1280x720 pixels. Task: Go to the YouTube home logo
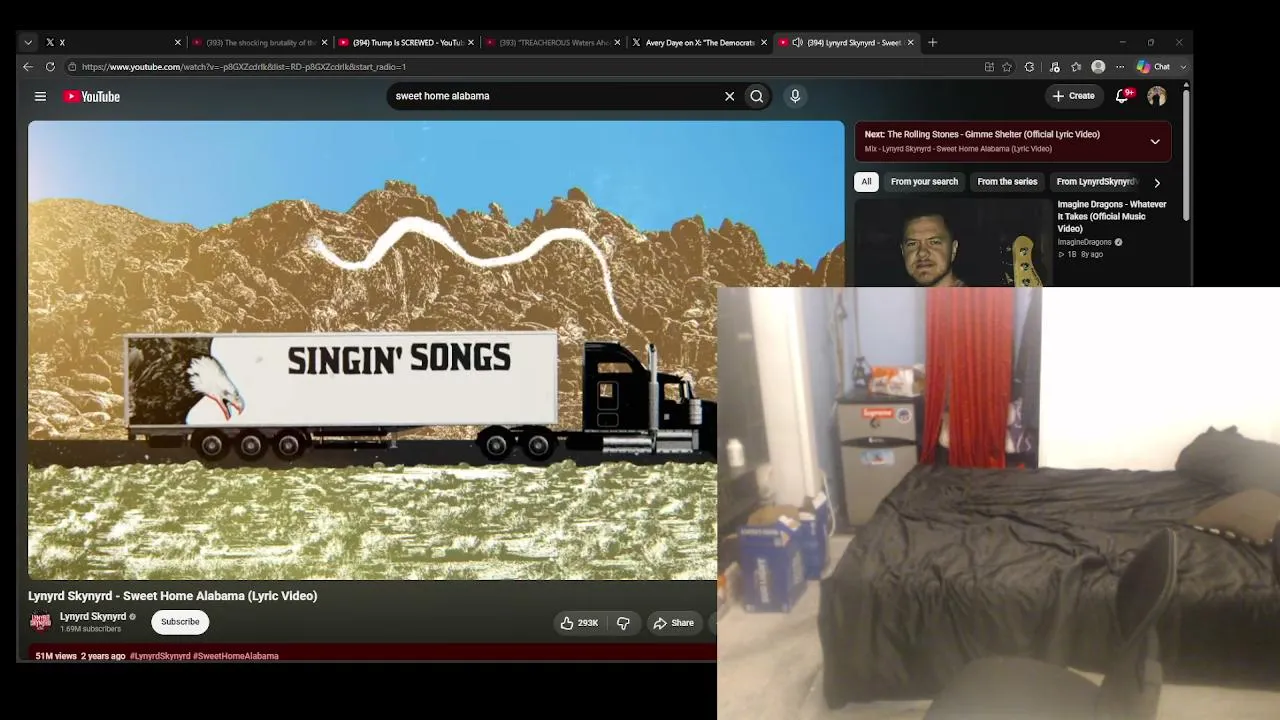(92, 96)
